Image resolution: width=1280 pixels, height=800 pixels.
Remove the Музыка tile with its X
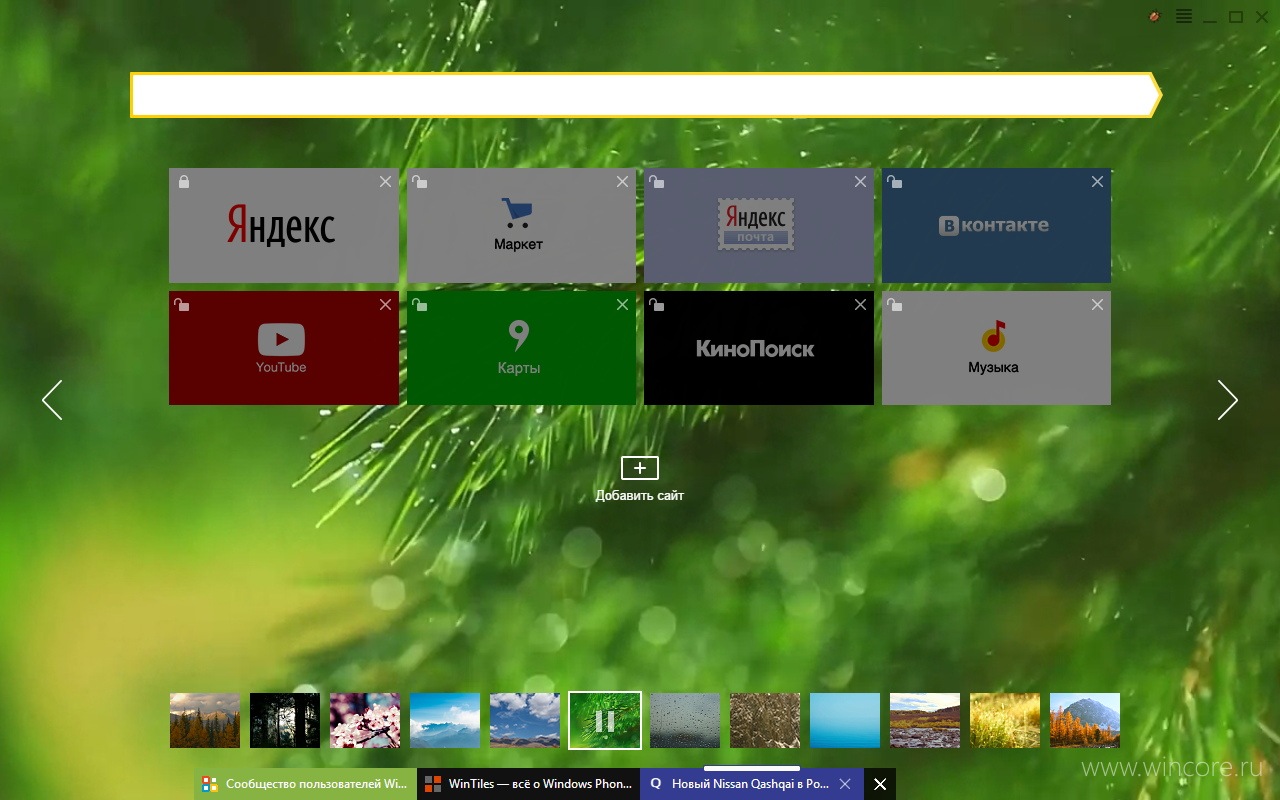click(1097, 304)
